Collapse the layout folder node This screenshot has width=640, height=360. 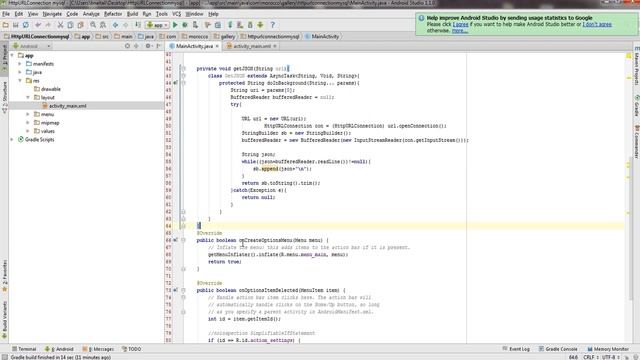[x=28, y=98]
